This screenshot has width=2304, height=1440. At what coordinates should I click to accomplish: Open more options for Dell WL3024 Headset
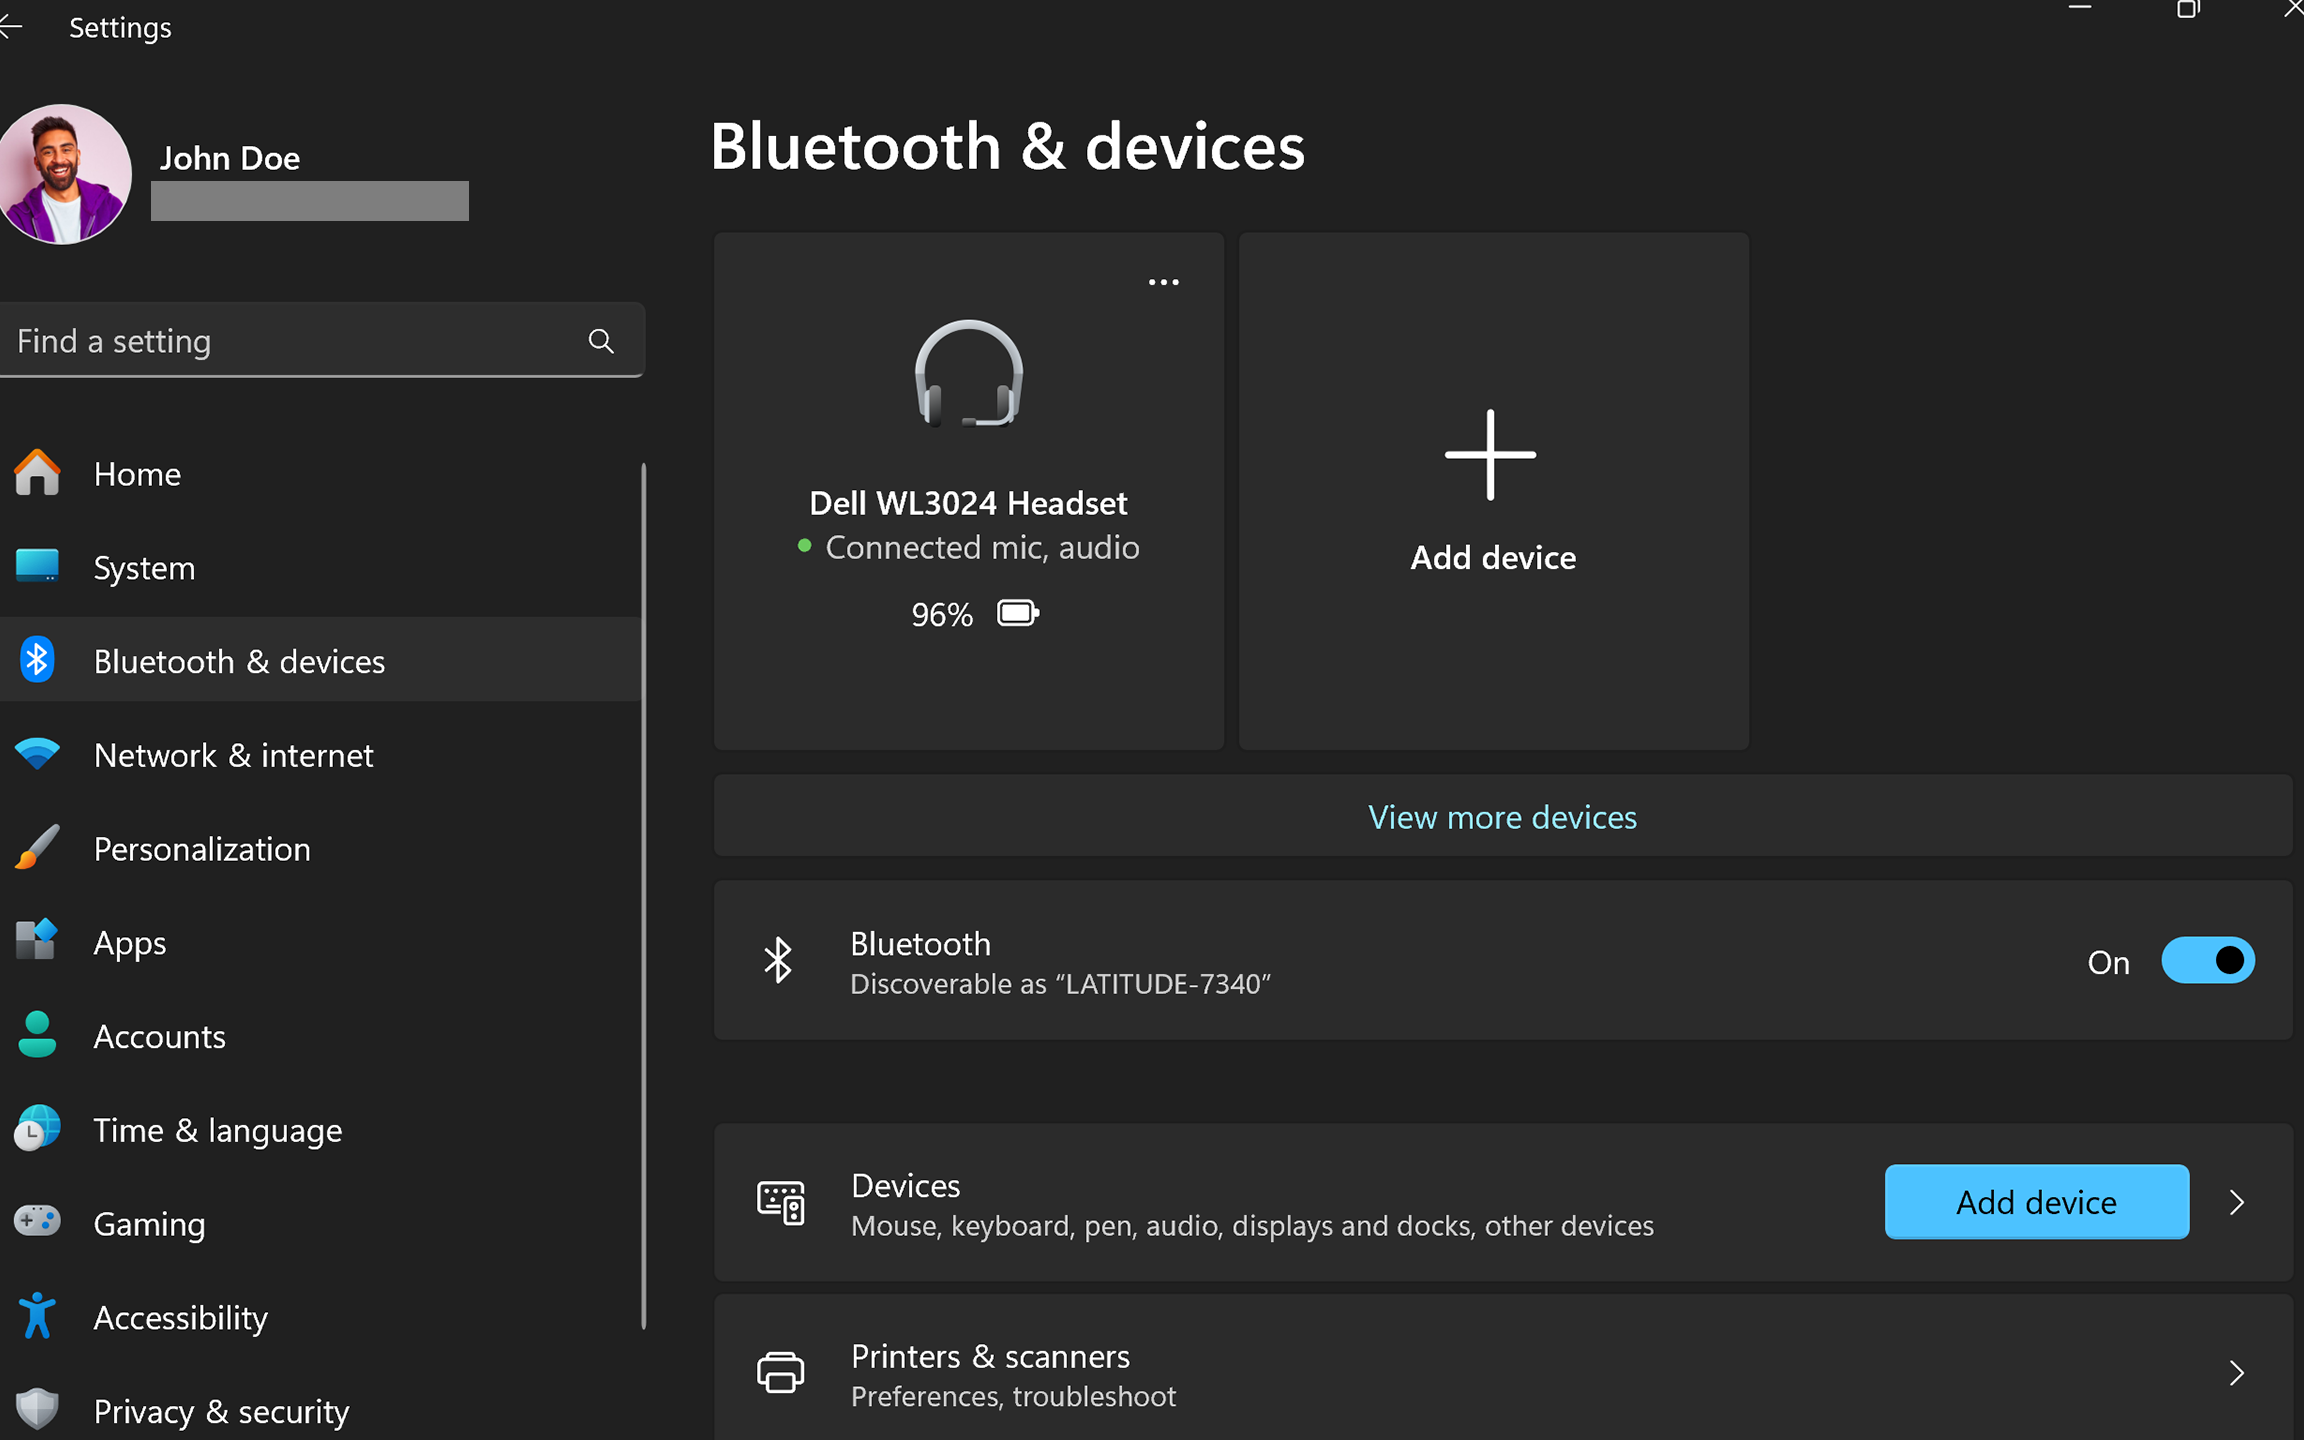point(1163,282)
